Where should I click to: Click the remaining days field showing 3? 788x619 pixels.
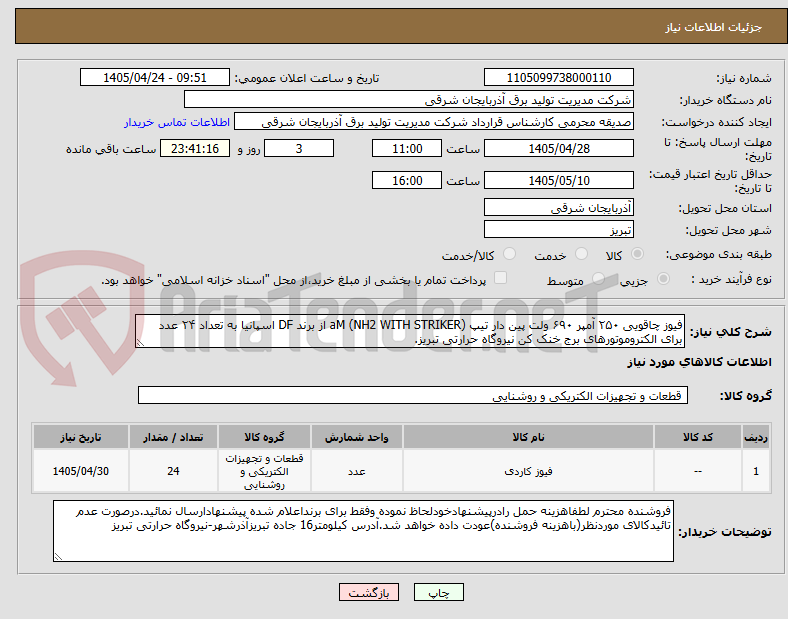[x=299, y=148]
